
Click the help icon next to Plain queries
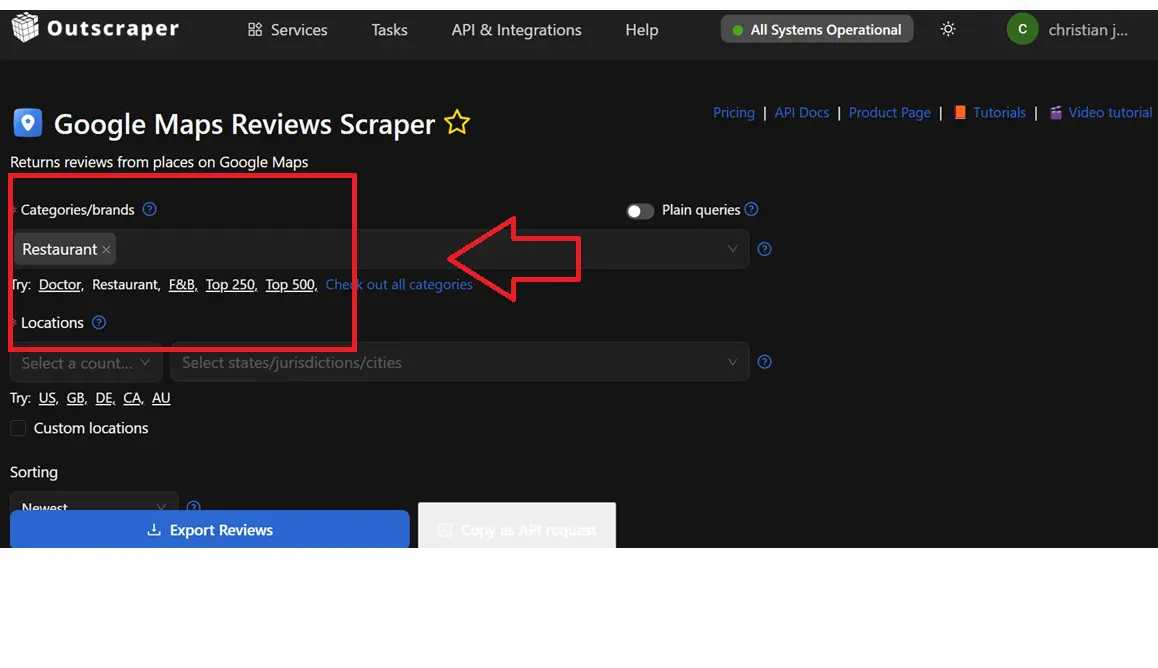pos(752,209)
